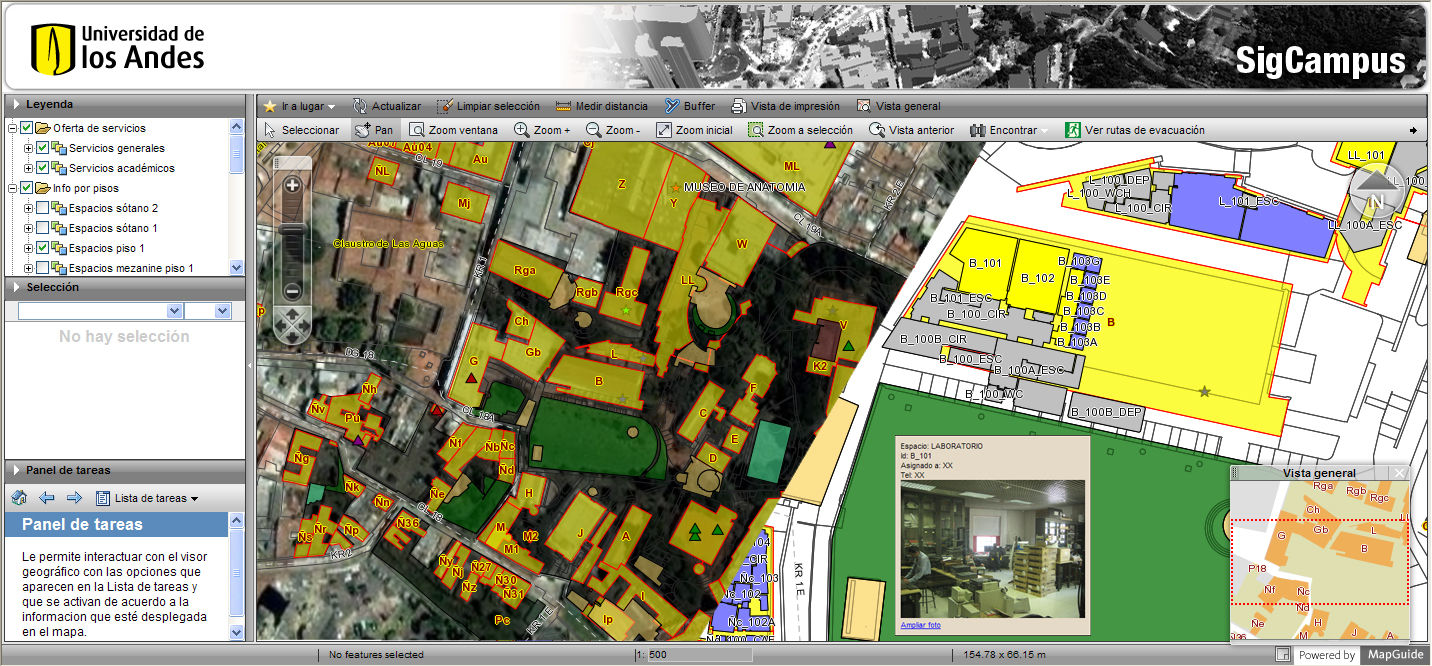Screen dimensions: 1432x666
Task: Click toolbar overflow arrow at far right
Action: click(x=1414, y=130)
